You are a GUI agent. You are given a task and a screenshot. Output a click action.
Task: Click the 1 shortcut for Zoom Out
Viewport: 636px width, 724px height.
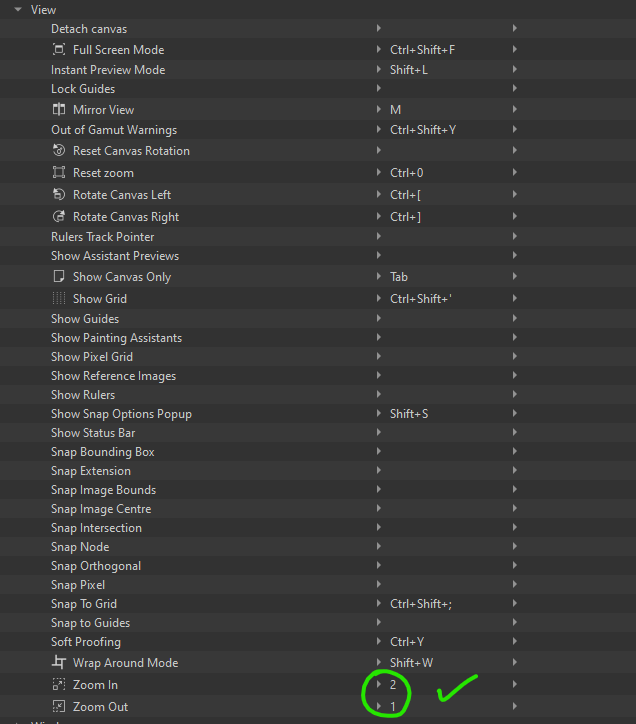[x=393, y=706]
